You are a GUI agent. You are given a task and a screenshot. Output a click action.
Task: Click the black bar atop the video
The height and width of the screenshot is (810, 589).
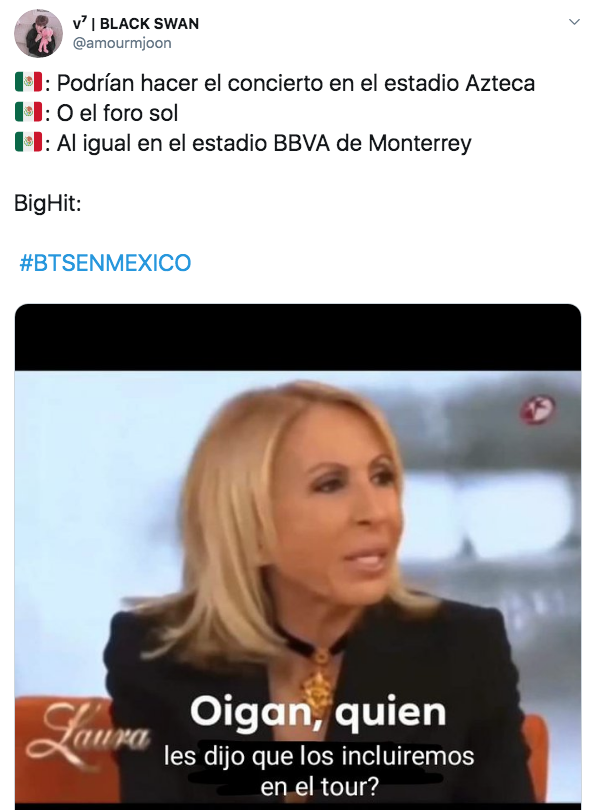coord(298,337)
